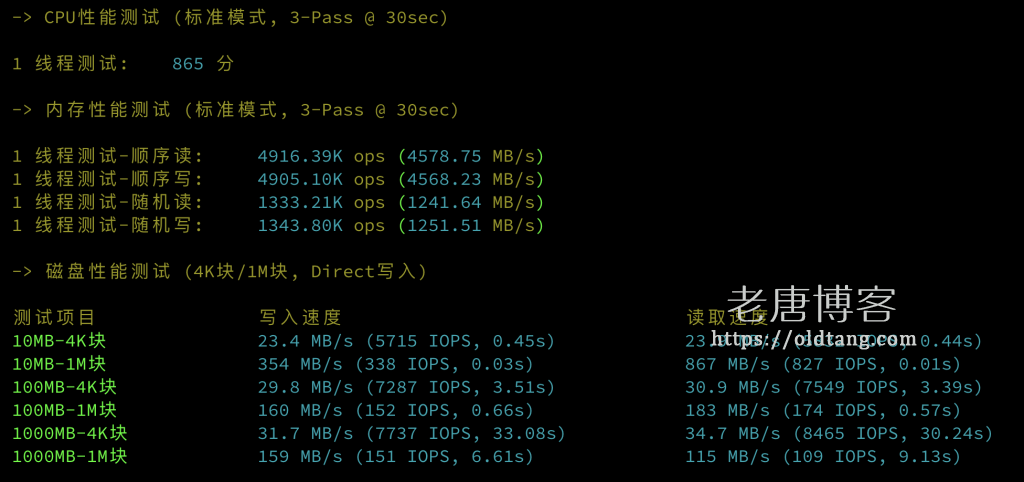Click the 10MB-1M块 row label

coord(59,364)
